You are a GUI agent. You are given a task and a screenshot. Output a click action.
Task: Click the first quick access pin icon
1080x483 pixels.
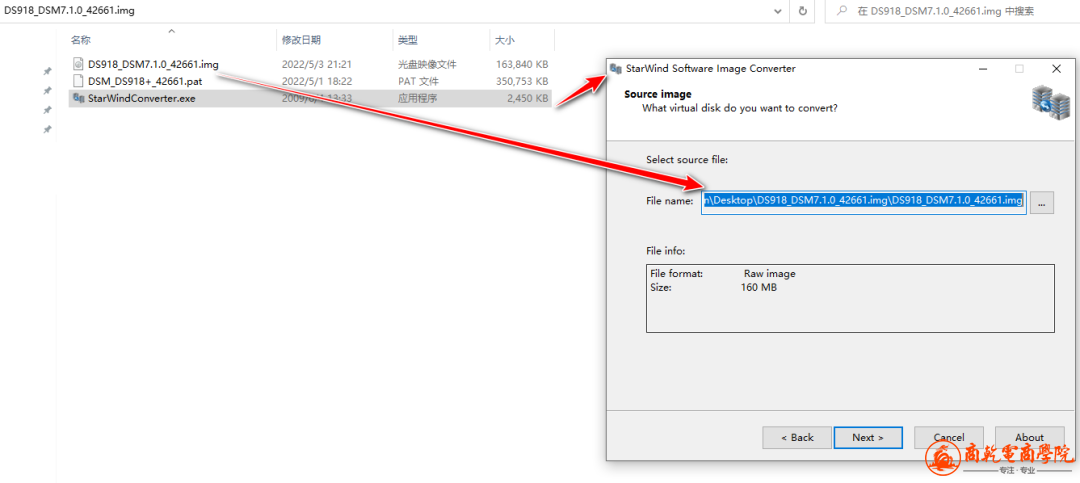click(x=48, y=71)
